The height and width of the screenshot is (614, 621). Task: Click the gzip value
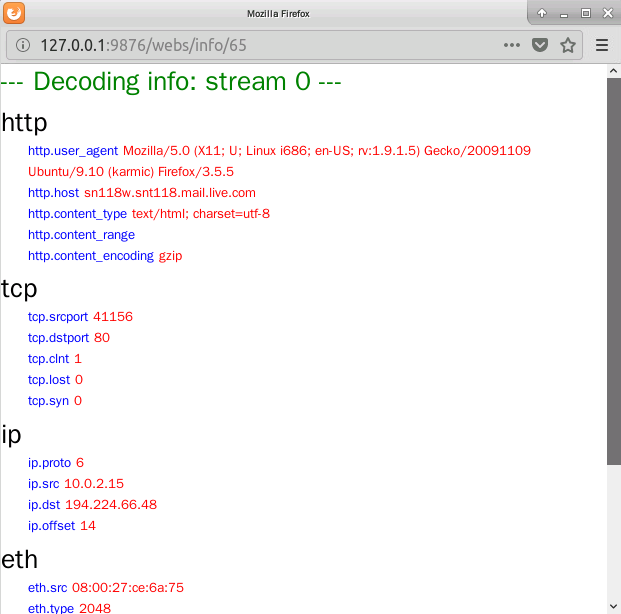170,256
